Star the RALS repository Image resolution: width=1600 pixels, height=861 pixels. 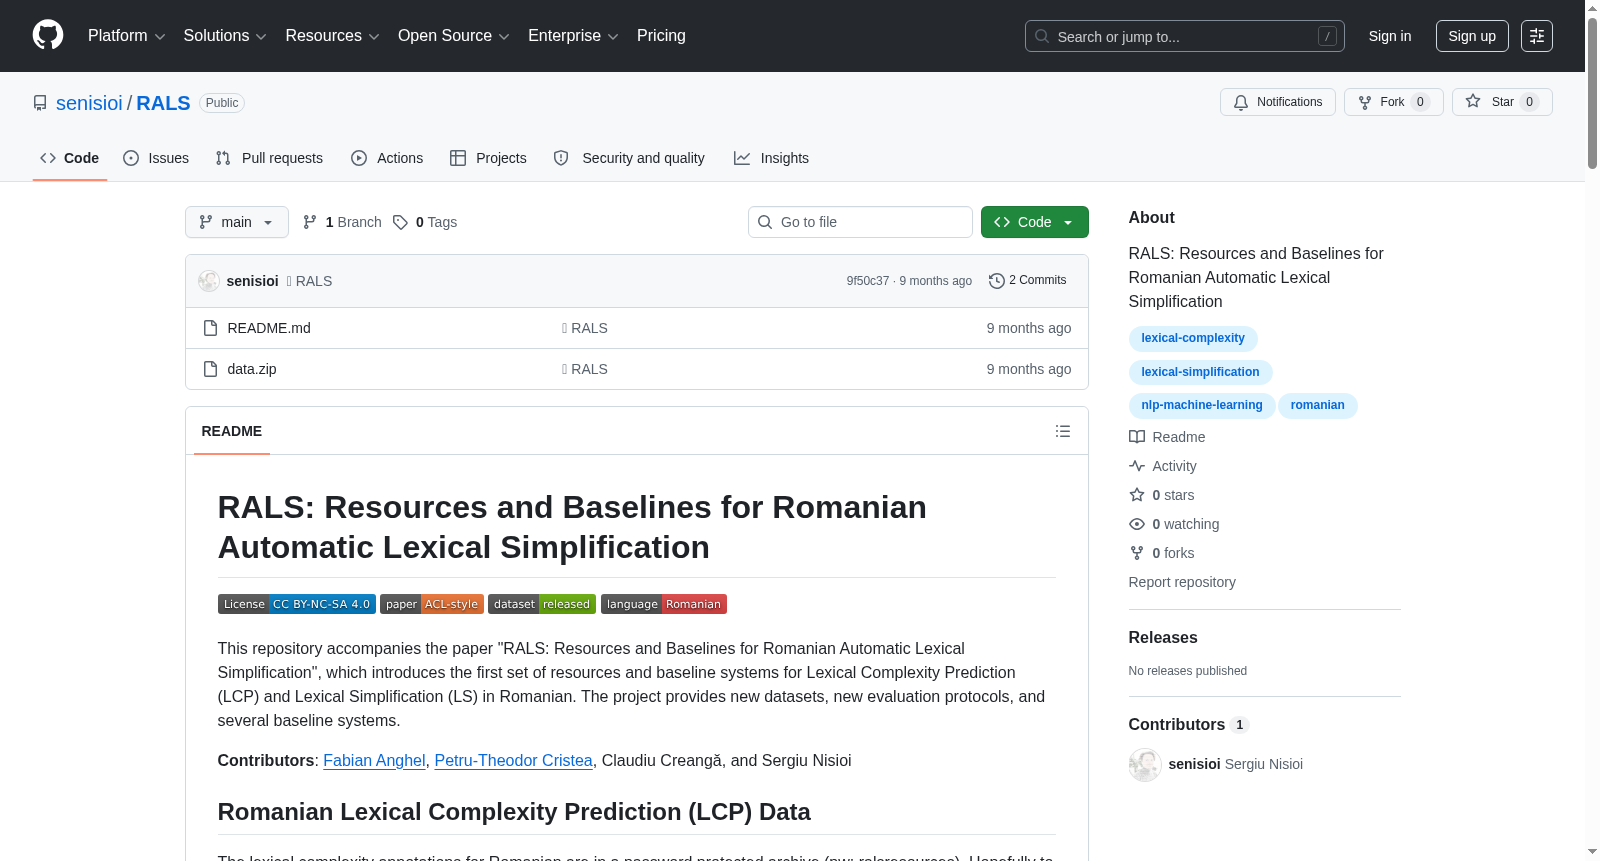pos(1502,102)
